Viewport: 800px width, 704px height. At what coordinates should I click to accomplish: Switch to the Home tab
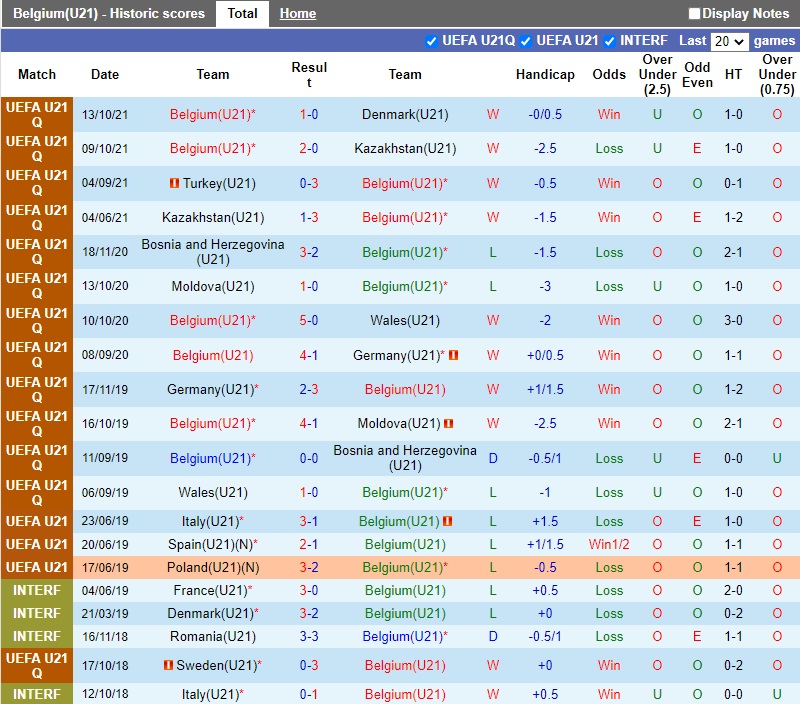coord(297,14)
